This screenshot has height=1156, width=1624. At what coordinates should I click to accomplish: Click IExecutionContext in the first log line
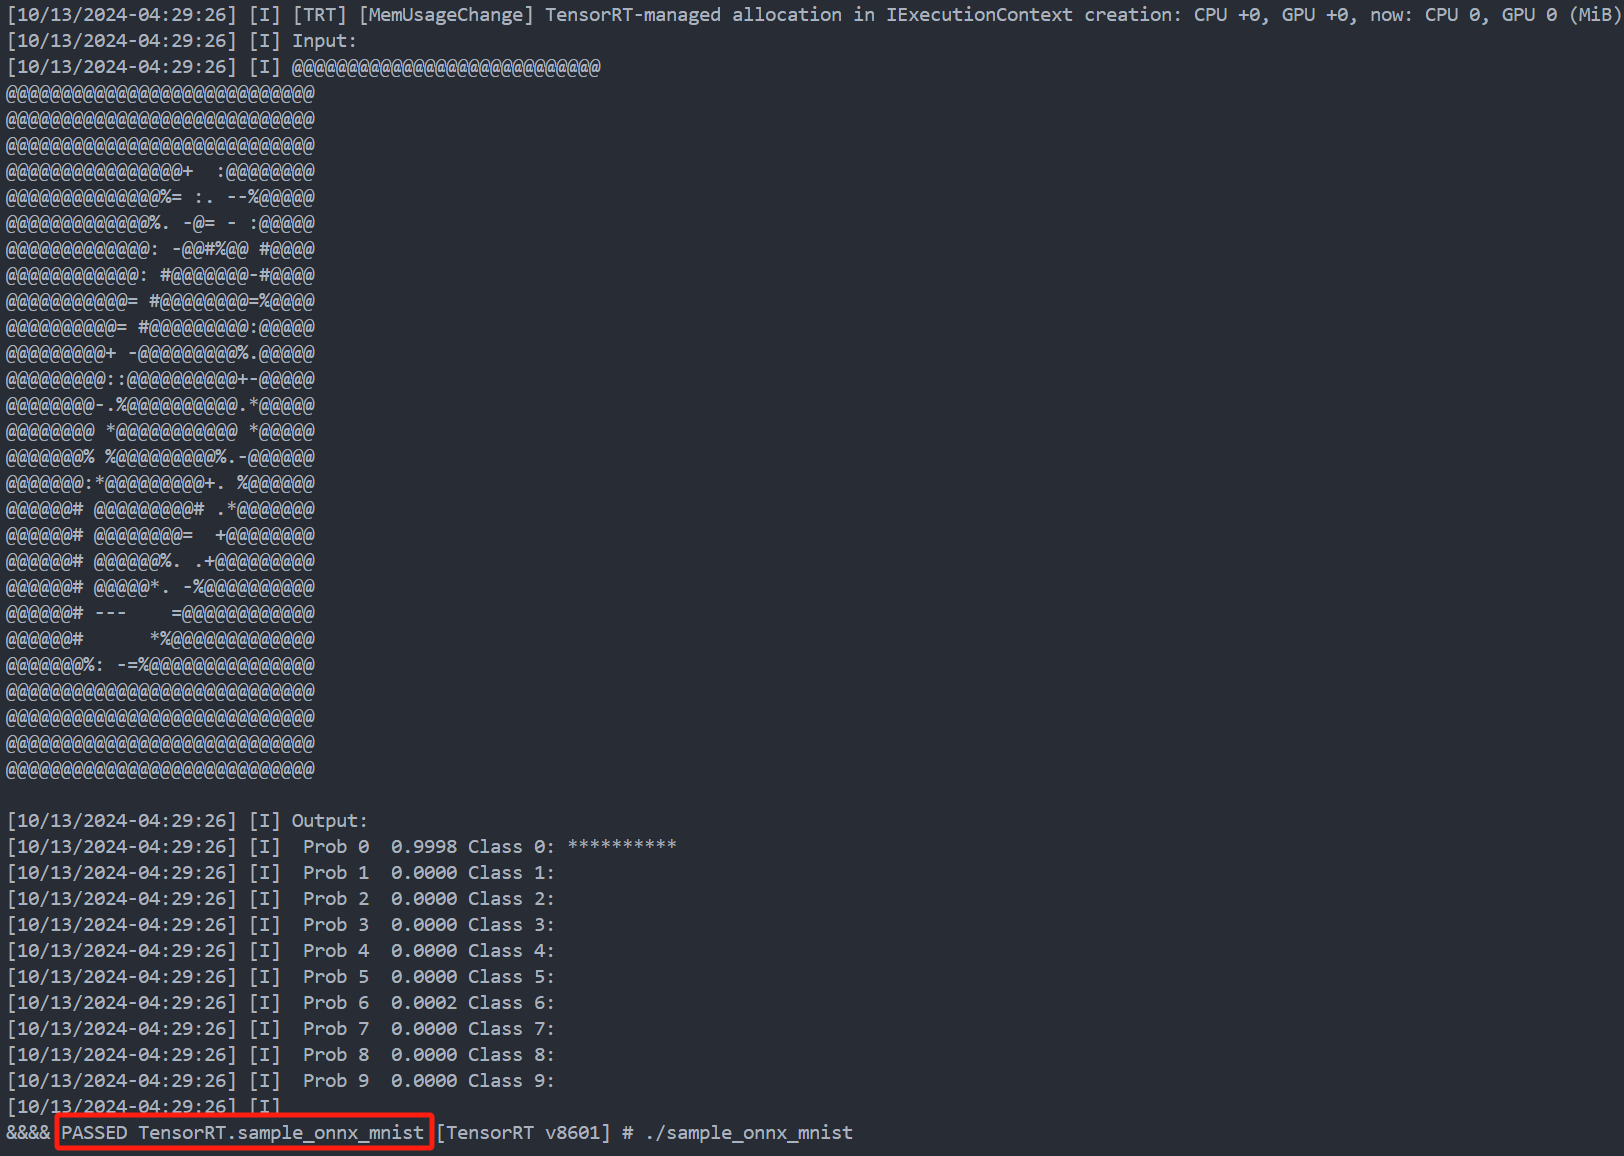pos(979,15)
